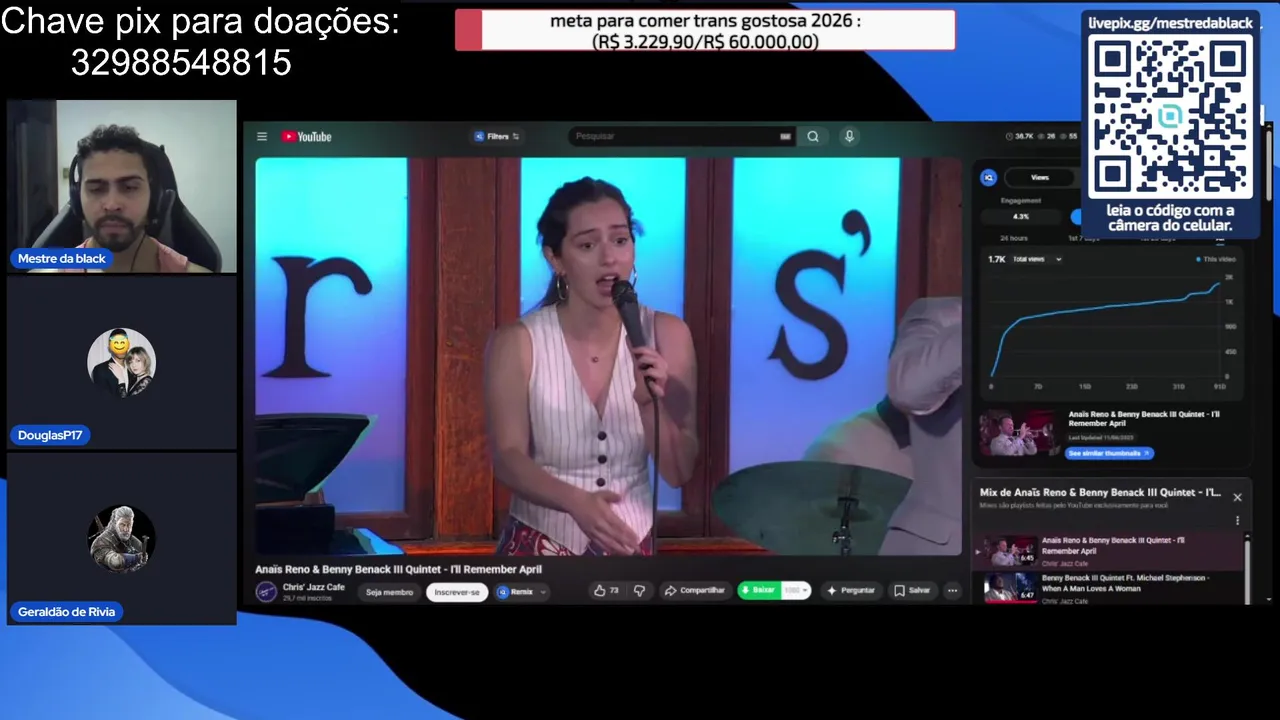This screenshot has height=720, width=1280.
Task: Click DouglasP17 participant avatar
Action: point(121,362)
